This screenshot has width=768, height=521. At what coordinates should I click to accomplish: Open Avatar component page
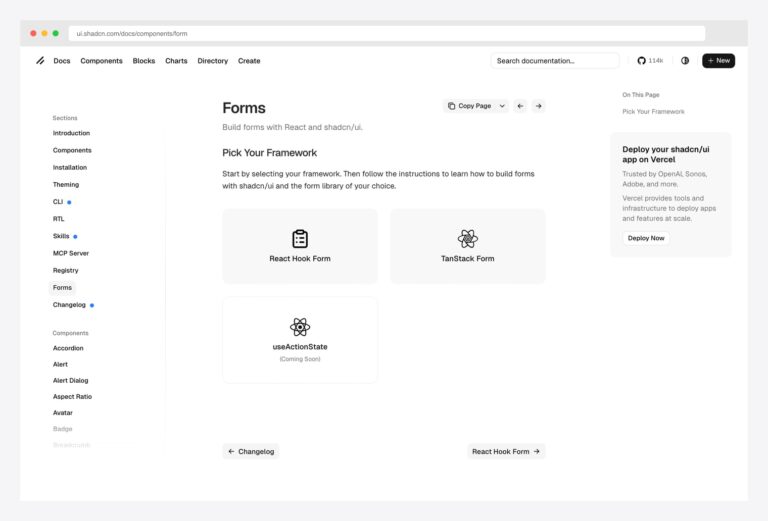pyautogui.click(x=62, y=413)
